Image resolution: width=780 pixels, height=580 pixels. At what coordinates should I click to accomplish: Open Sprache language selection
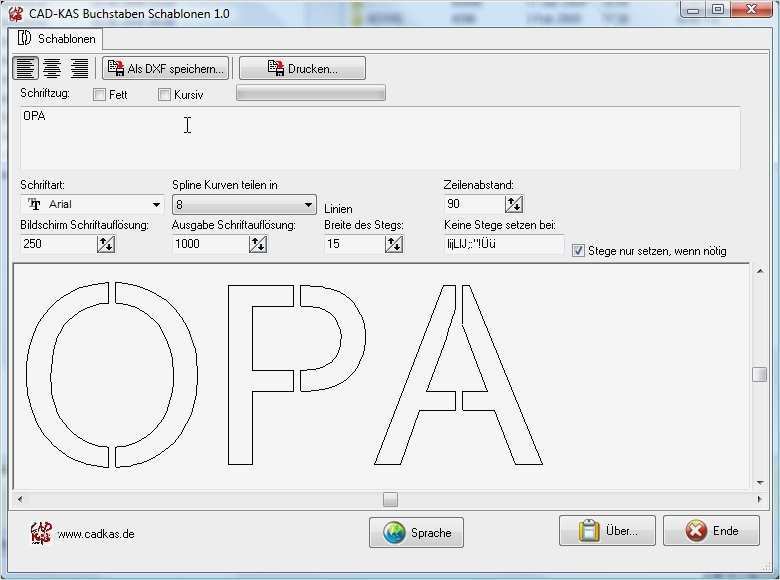(416, 532)
